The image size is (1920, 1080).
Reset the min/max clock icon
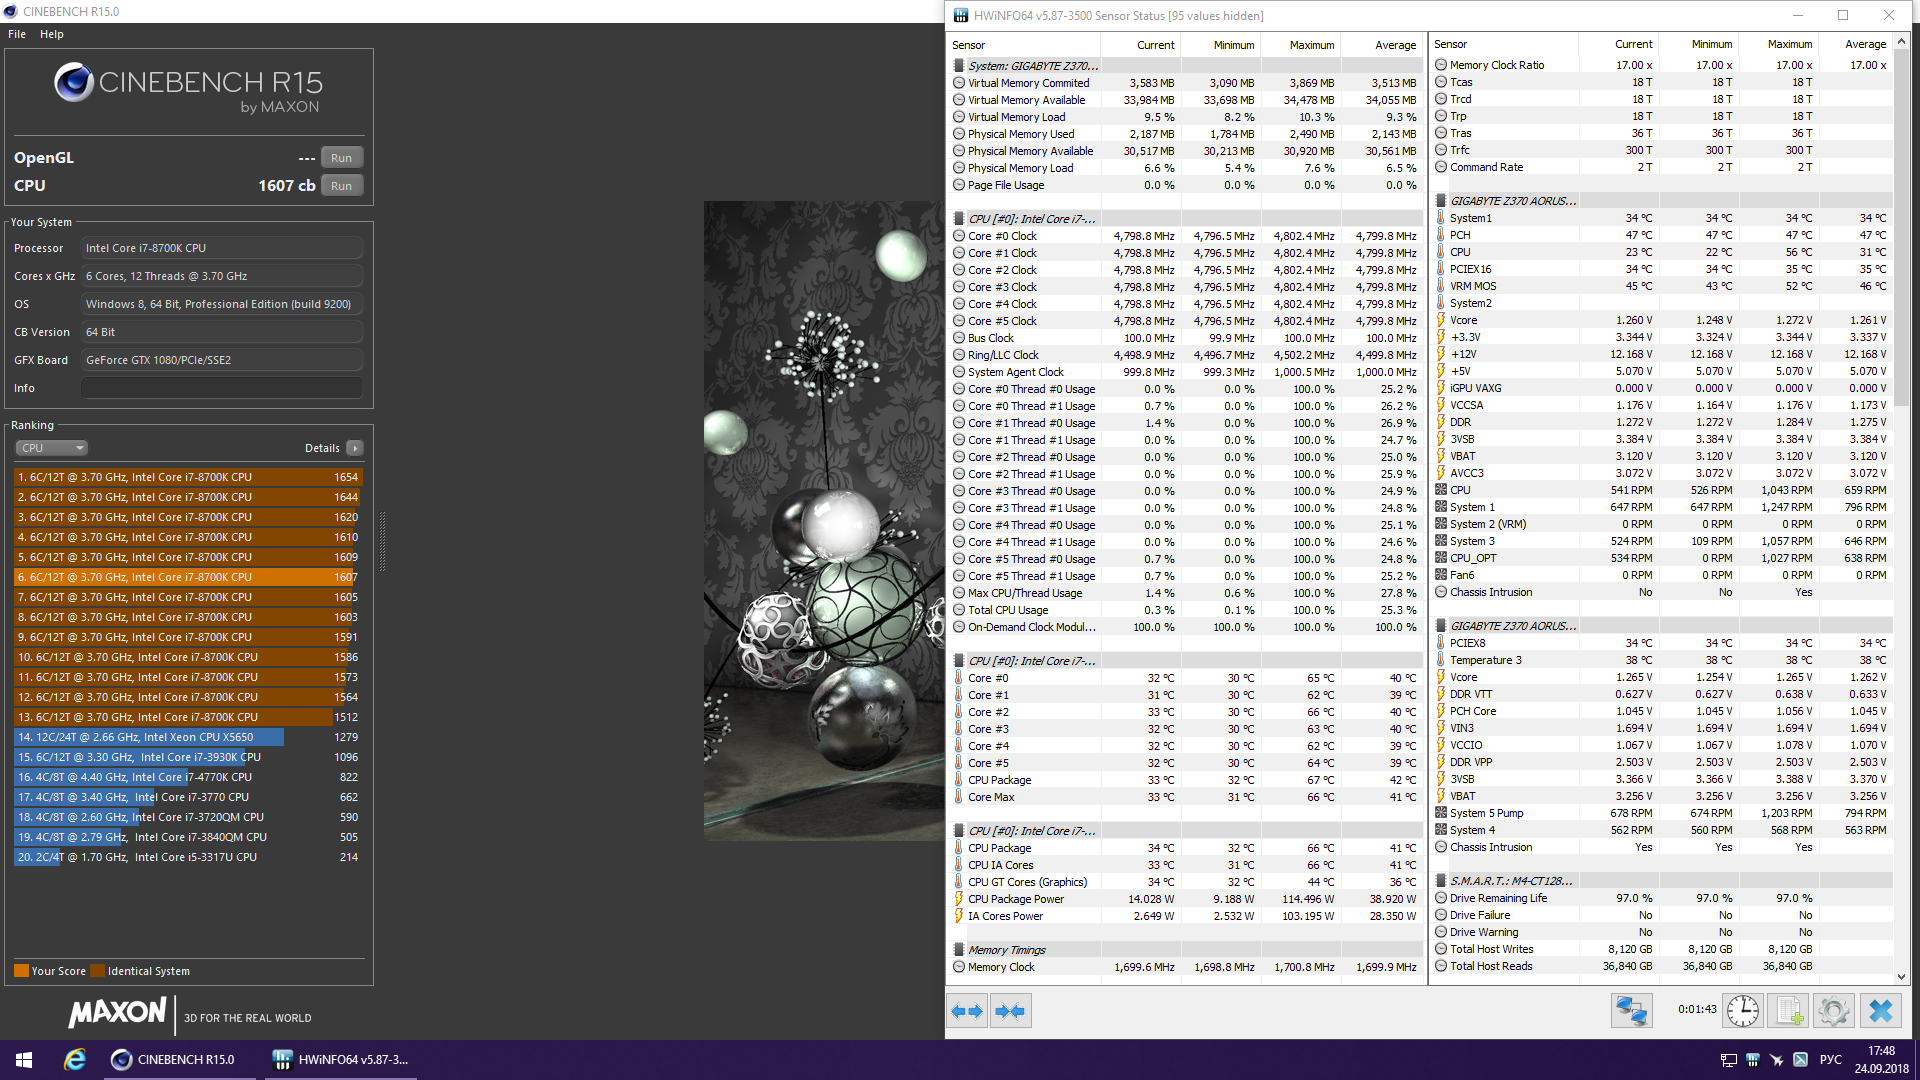[x=1743, y=1011]
